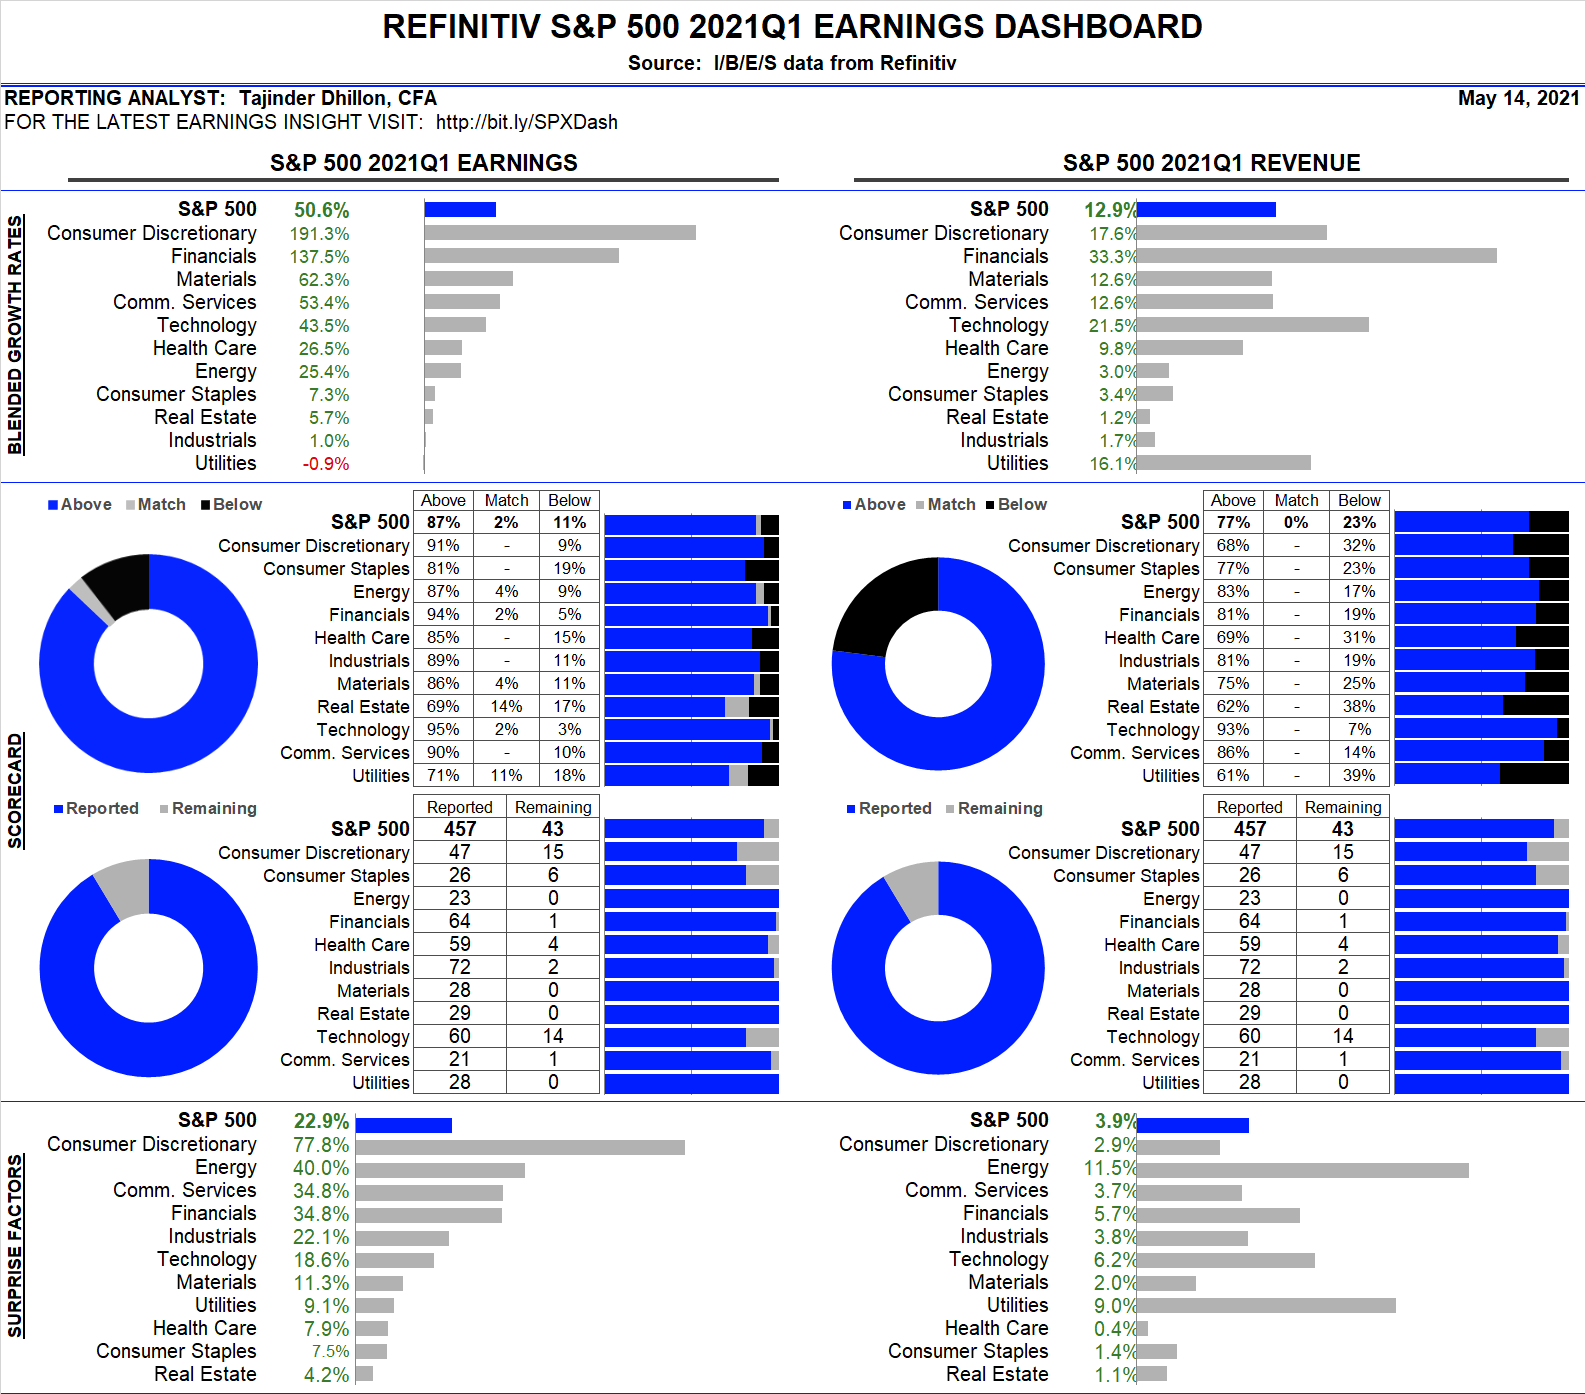Image resolution: width=1585 pixels, height=1394 pixels.
Task: Click the Energy earnings surprise value 40.0%
Action: [322, 1168]
